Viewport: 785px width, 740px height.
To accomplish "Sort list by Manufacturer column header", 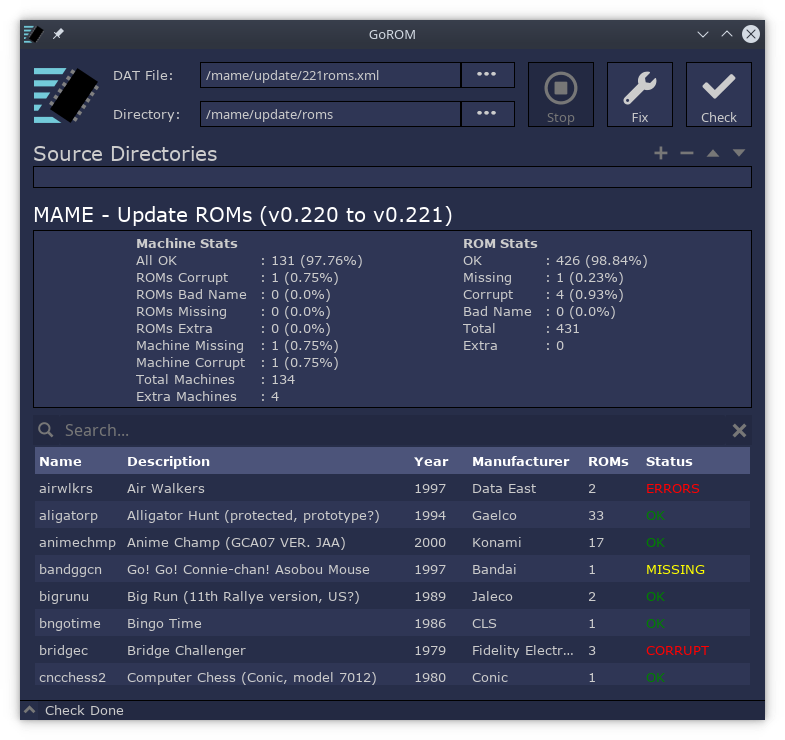I will pyautogui.click(x=520, y=461).
